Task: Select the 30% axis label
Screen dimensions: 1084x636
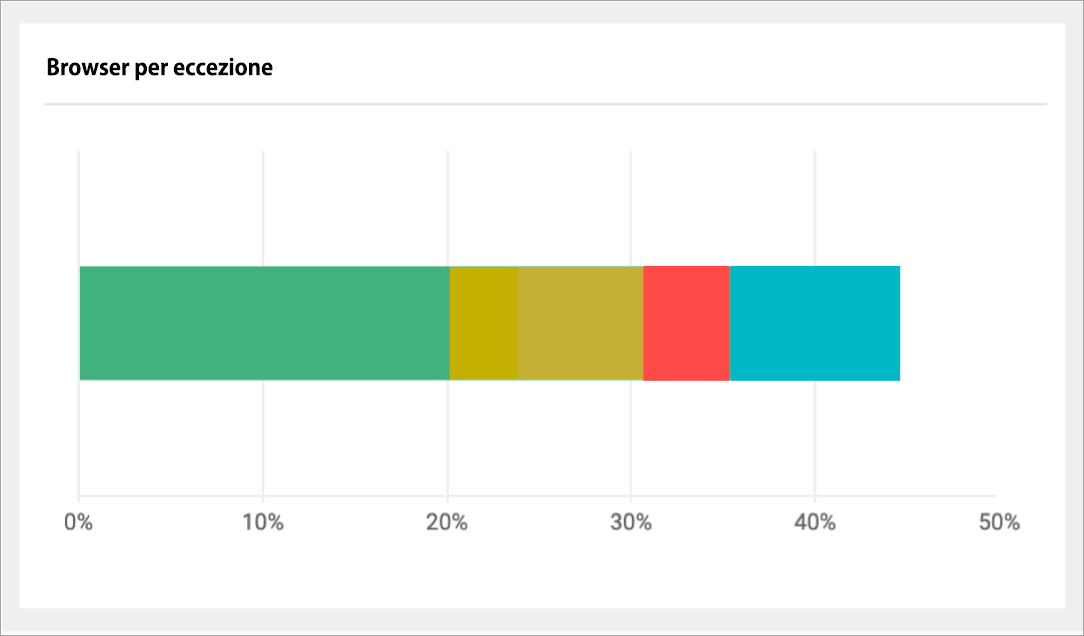Action: tap(631, 523)
